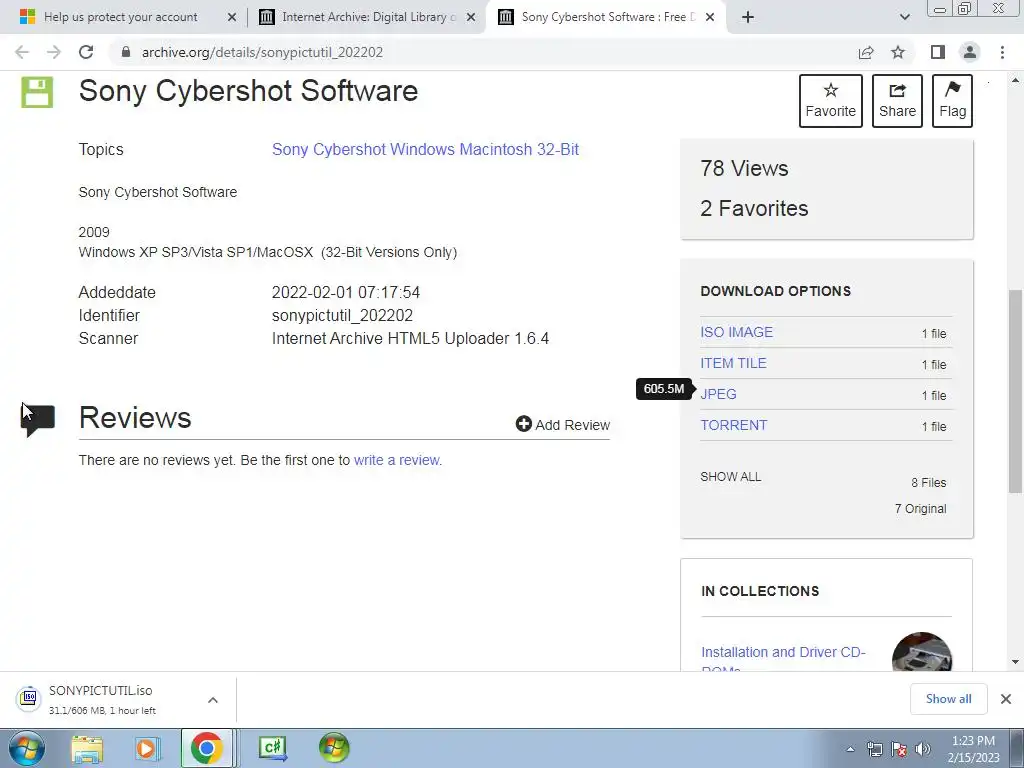The image size is (1024, 768).
Task: Select the identifier text sonypictutil_202202
Action: tap(342, 315)
